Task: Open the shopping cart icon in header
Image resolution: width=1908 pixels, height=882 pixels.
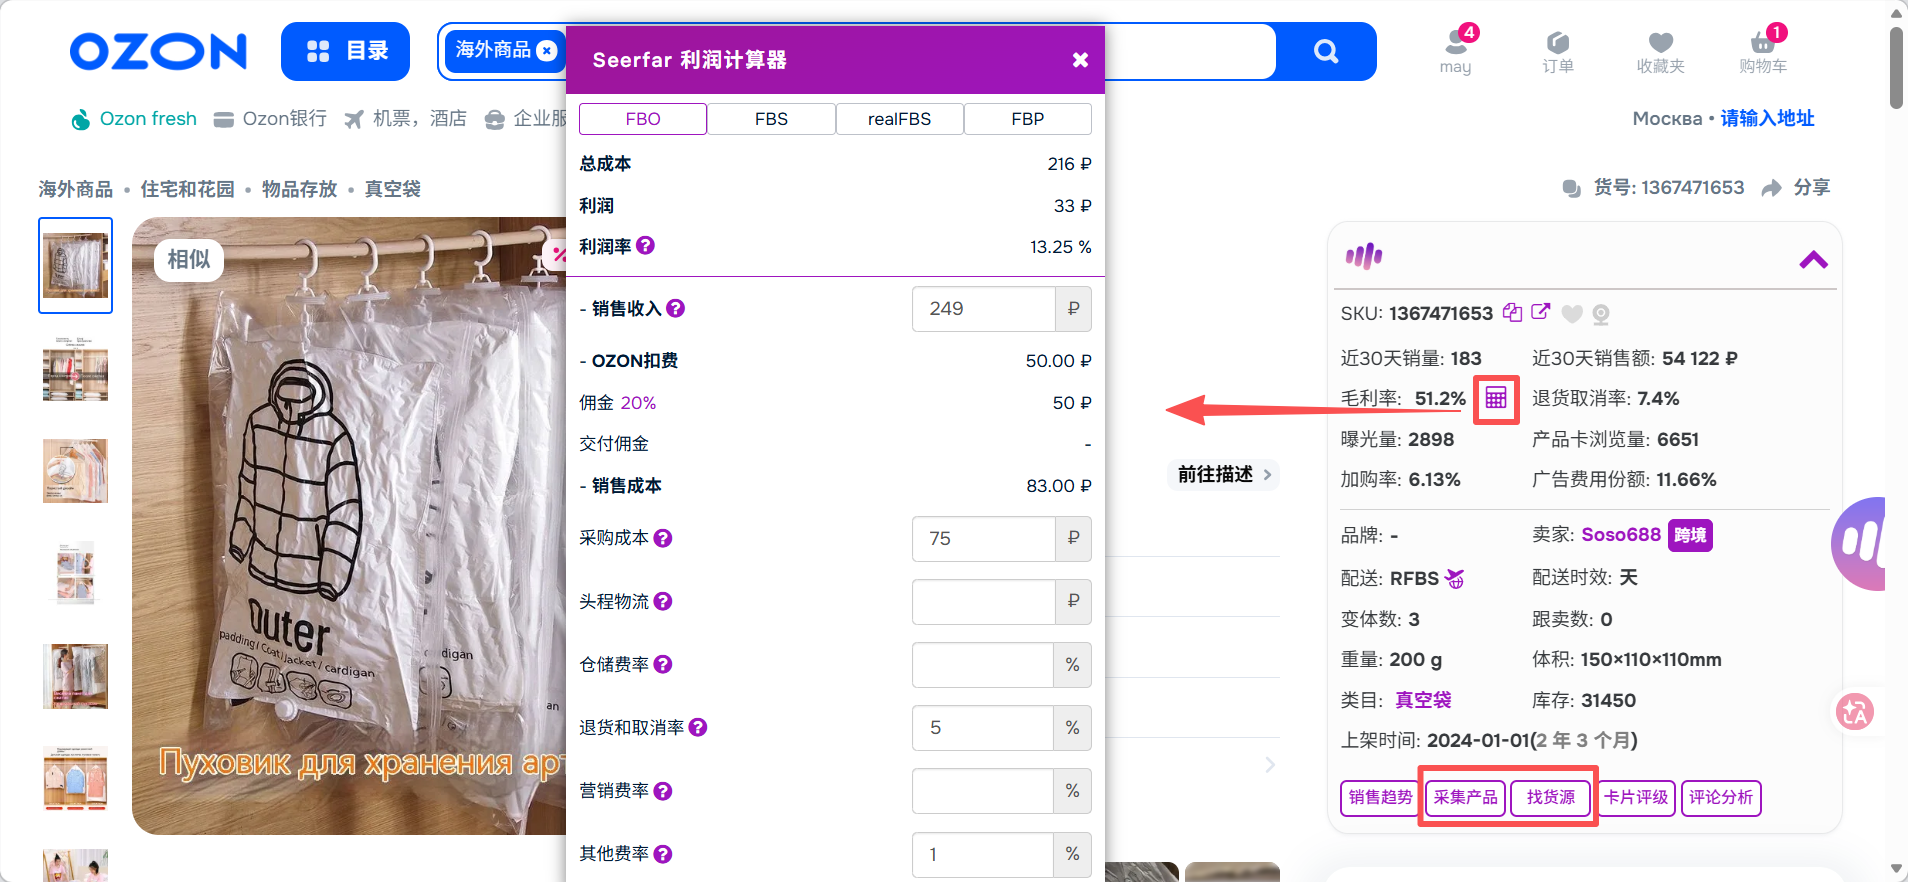Action: [x=1762, y=44]
